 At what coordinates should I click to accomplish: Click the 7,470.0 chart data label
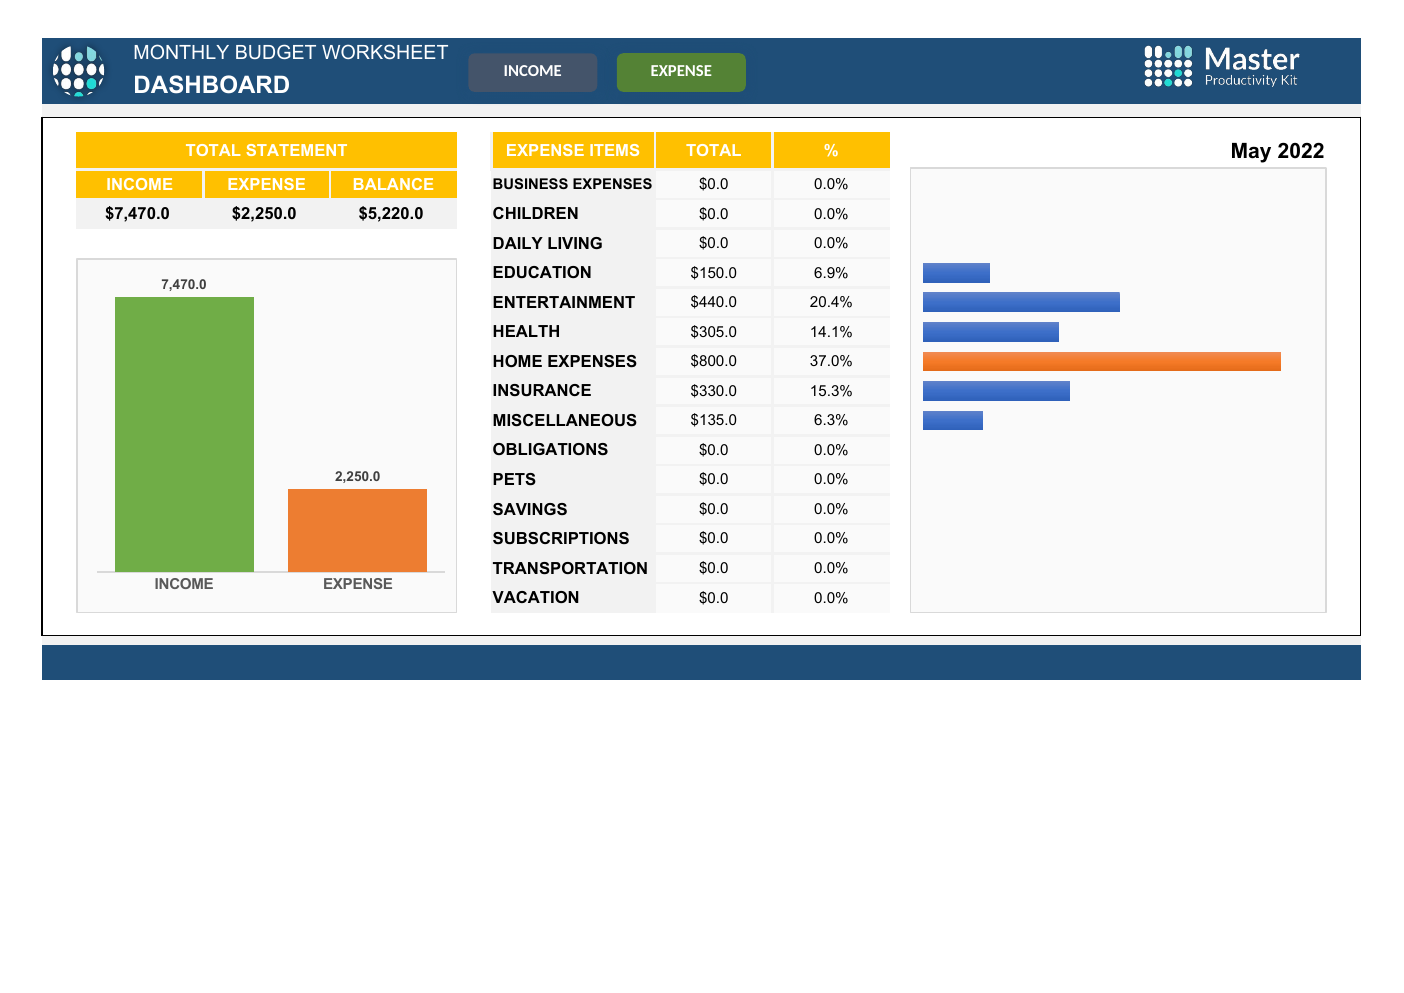click(184, 284)
